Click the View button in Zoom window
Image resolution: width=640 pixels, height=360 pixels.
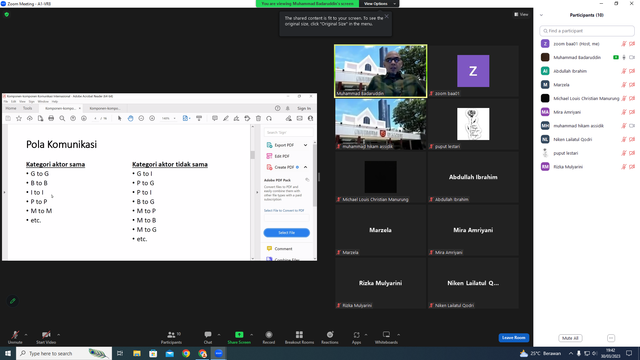pos(521,14)
